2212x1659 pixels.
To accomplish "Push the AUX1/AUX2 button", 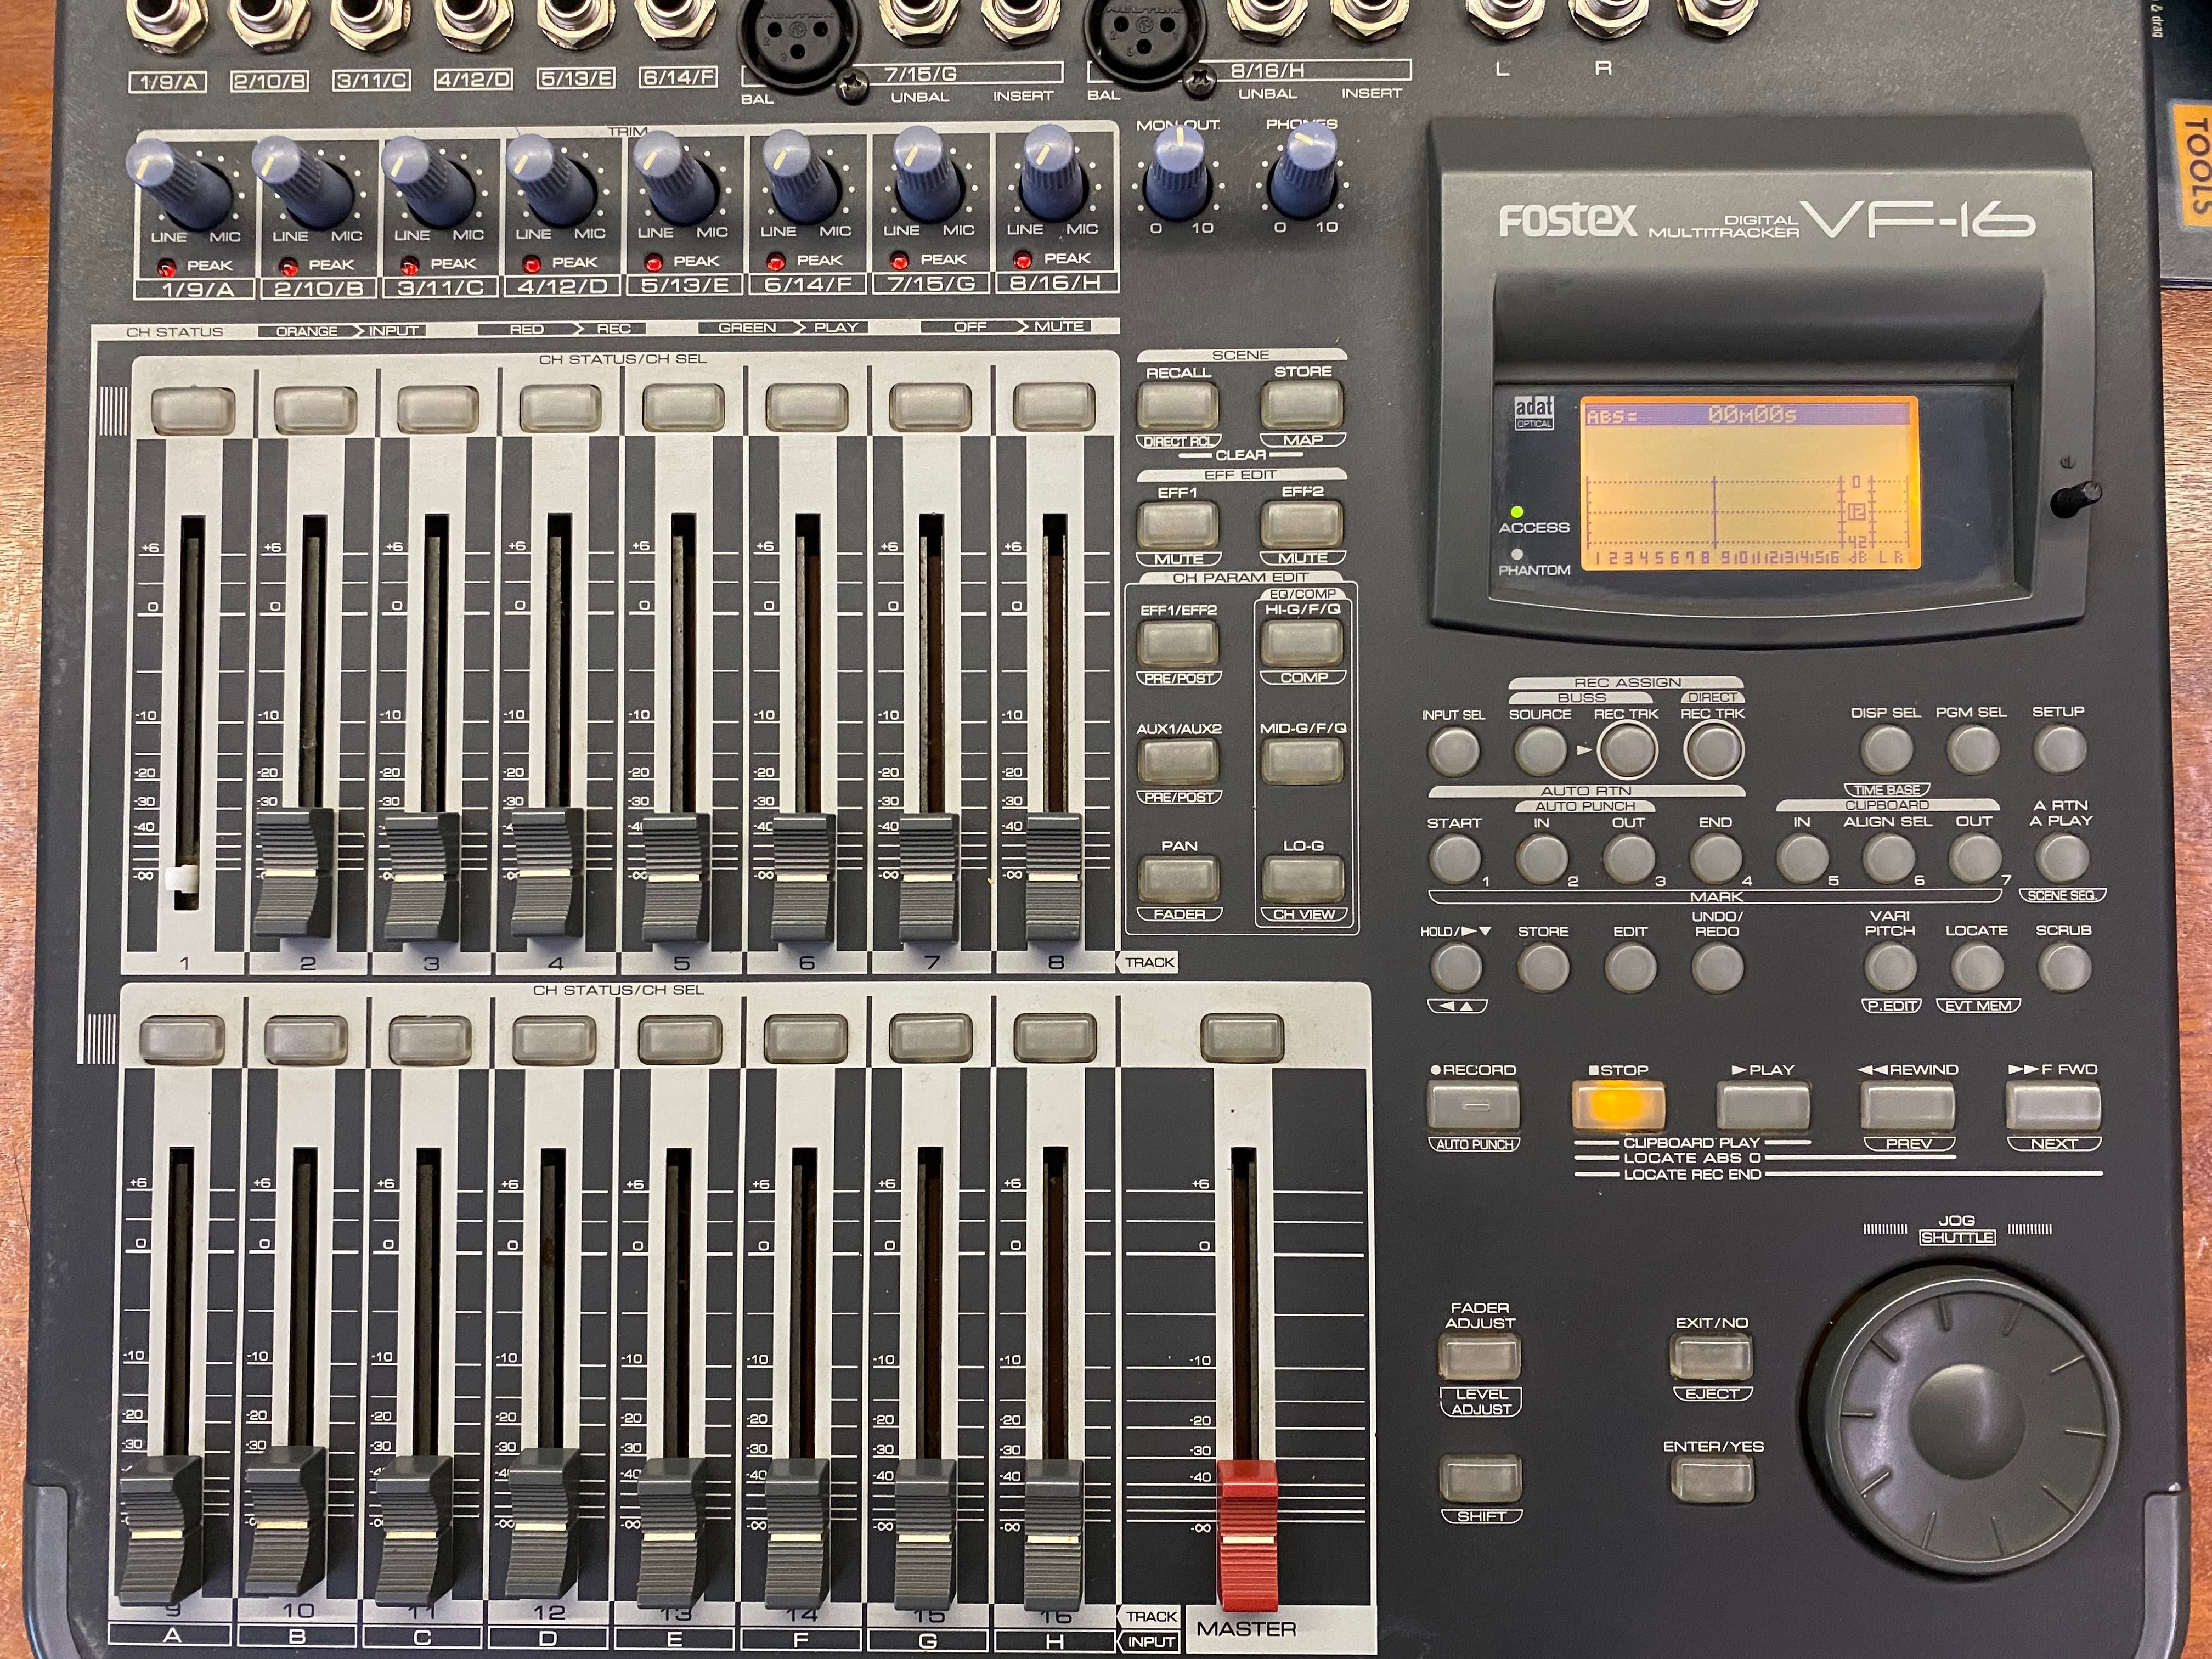I will pyautogui.click(x=1178, y=761).
